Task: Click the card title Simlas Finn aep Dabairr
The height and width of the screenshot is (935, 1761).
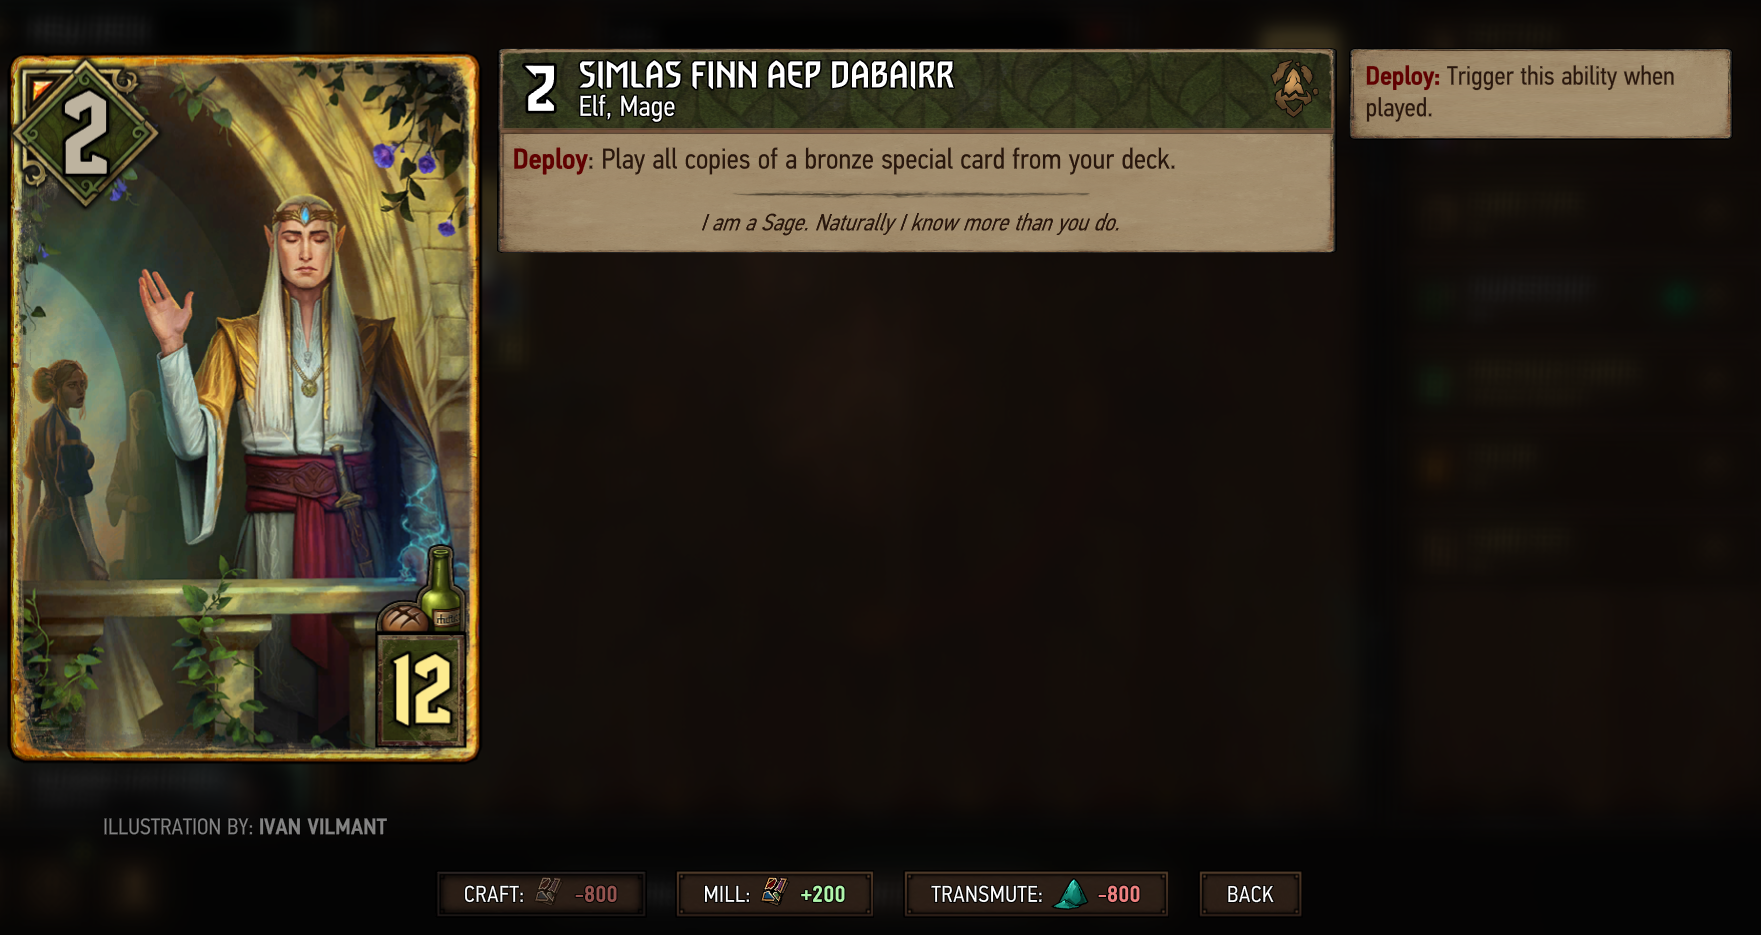Action: point(766,75)
